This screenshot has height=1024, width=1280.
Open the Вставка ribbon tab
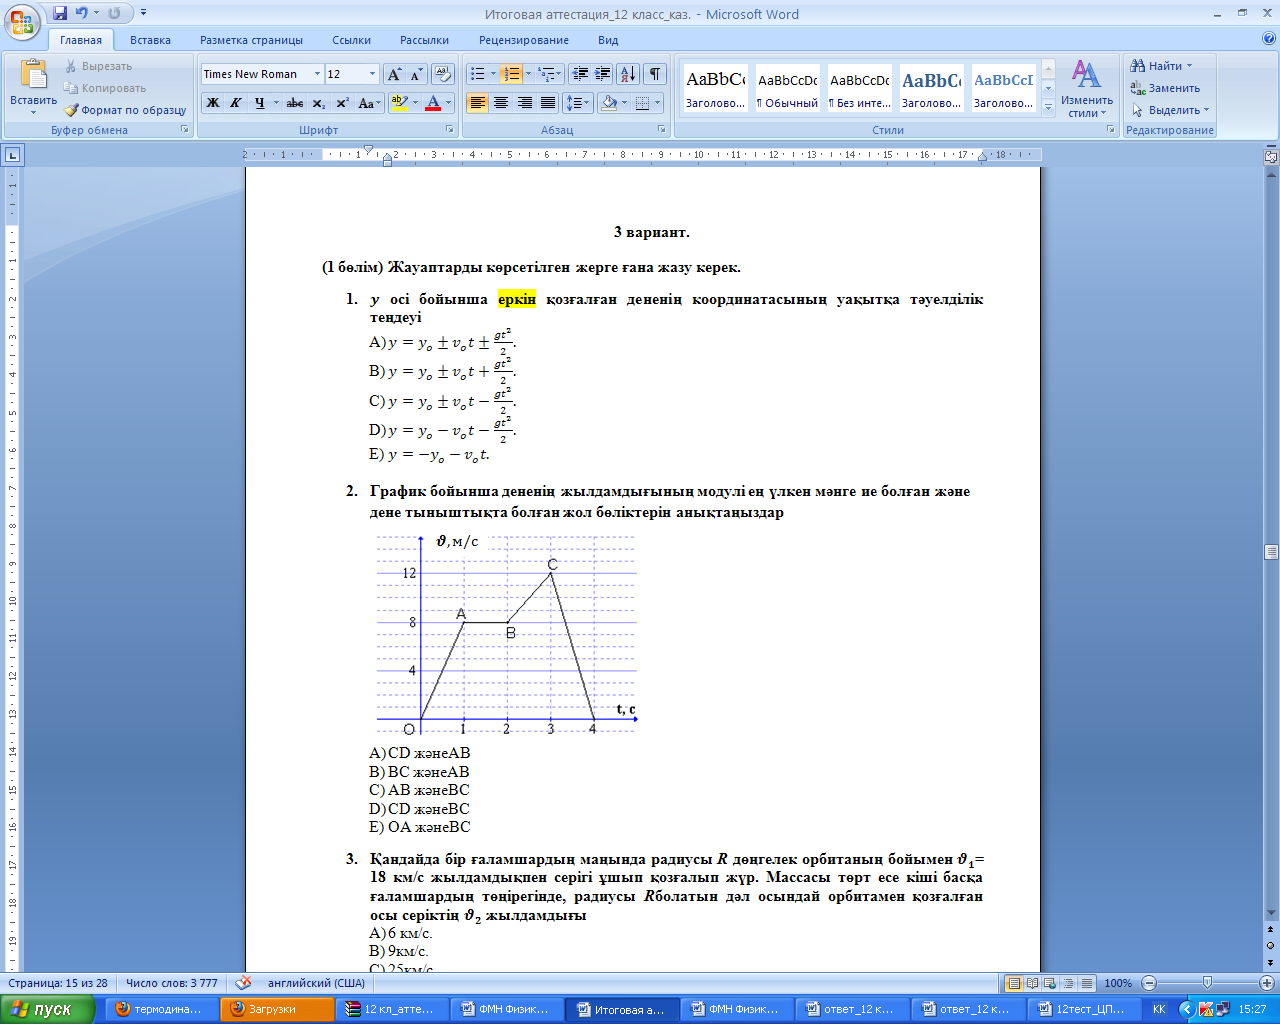tap(150, 40)
